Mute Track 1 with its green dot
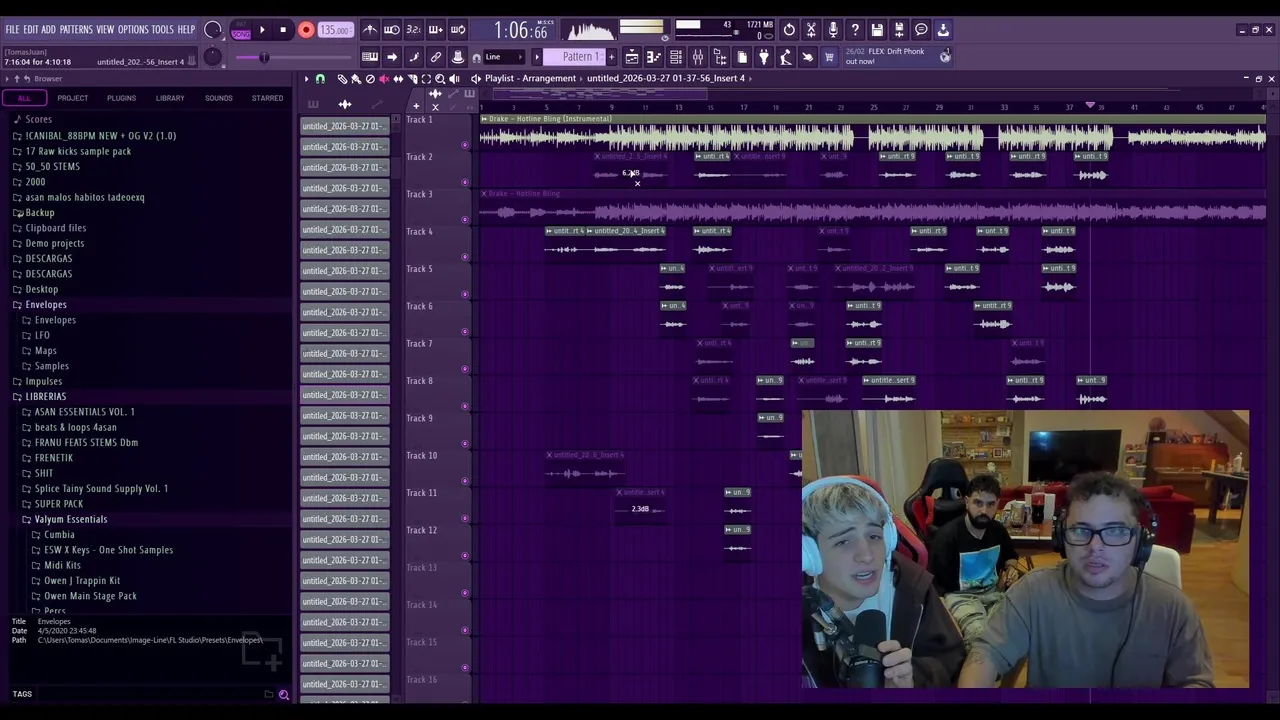The height and width of the screenshot is (720, 1280). [x=465, y=144]
